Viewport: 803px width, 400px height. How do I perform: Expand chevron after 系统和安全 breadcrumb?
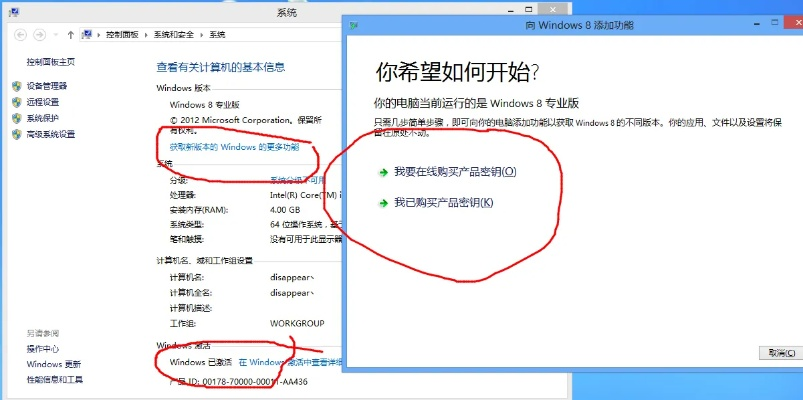click(x=202, y=35)
